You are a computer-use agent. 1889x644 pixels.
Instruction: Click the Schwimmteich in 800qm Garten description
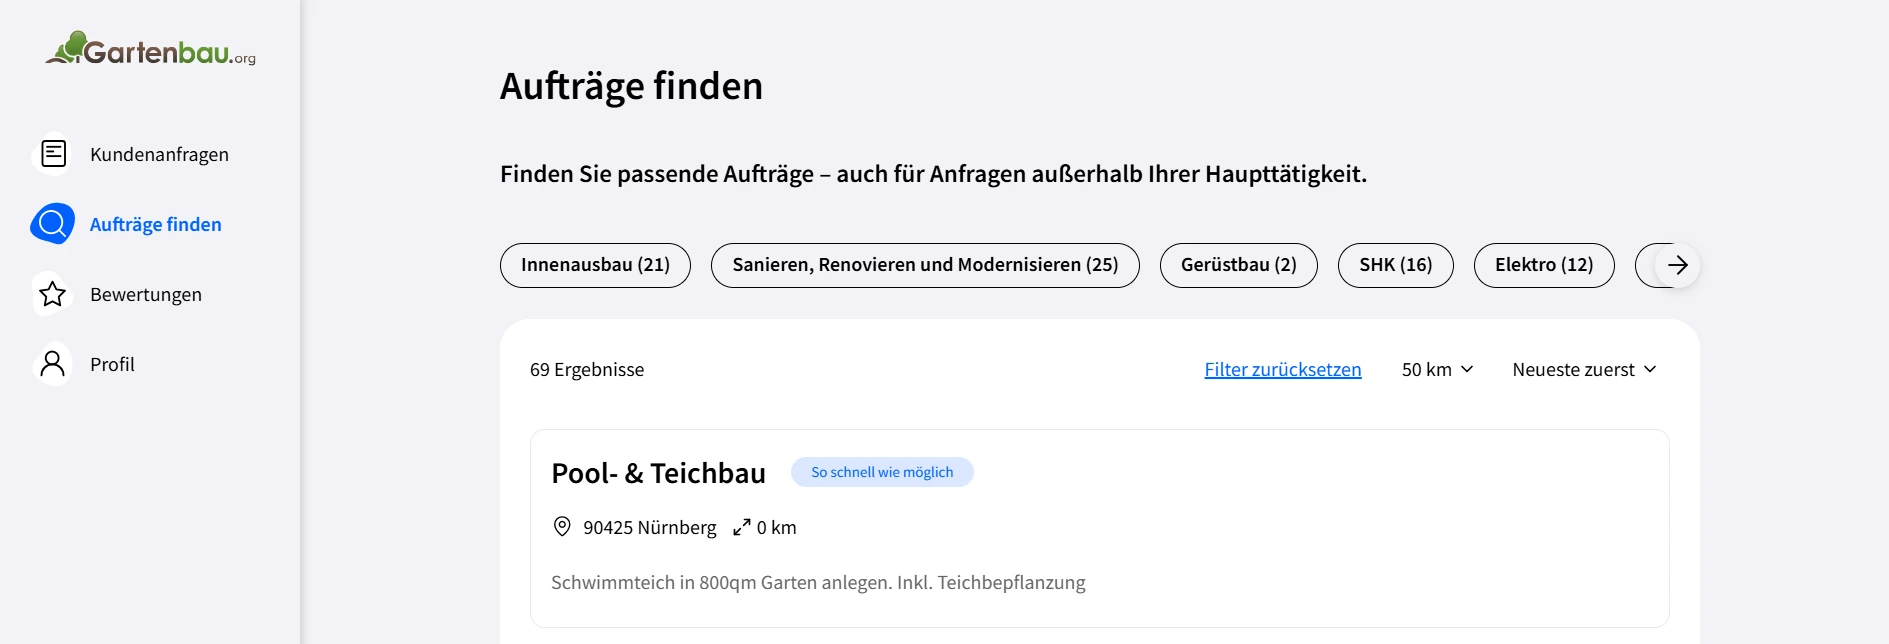[x=818, y=582]
